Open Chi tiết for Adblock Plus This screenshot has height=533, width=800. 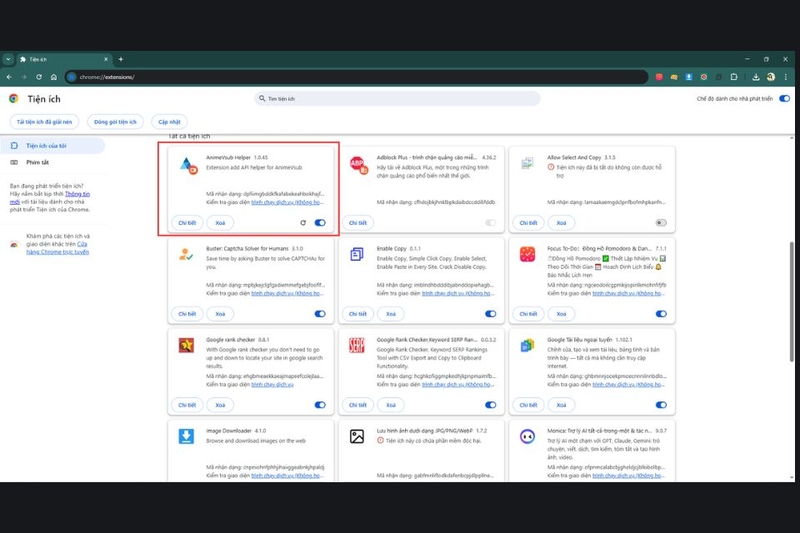tap(358, 223)
